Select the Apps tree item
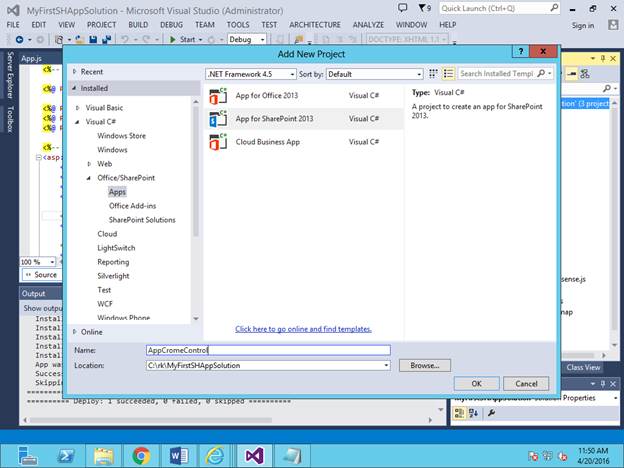 117,192
